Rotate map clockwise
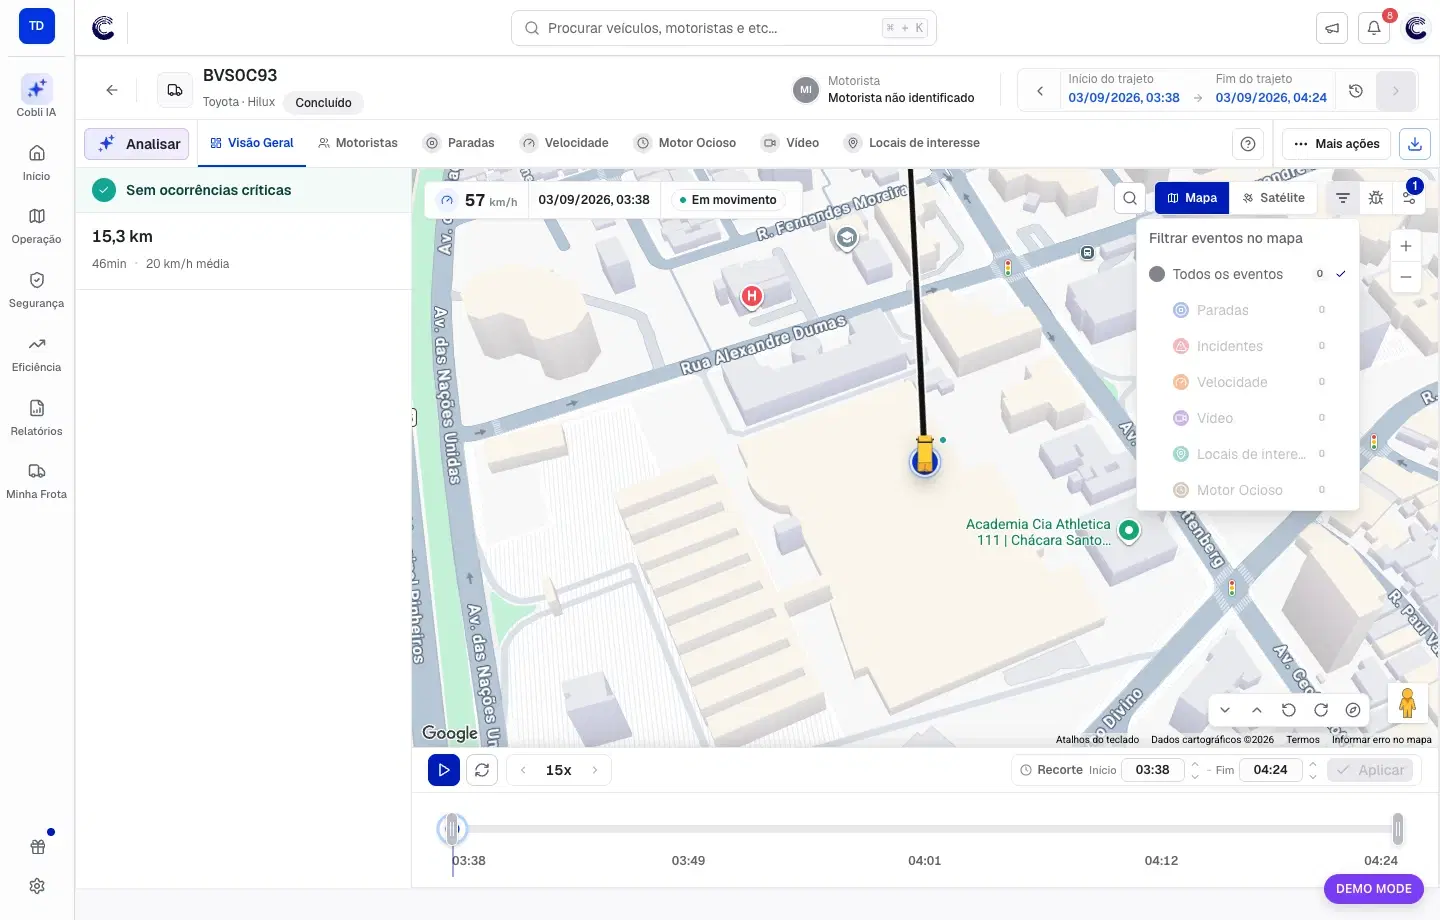The image size is (1440, 920). [x=1321, y=710]
